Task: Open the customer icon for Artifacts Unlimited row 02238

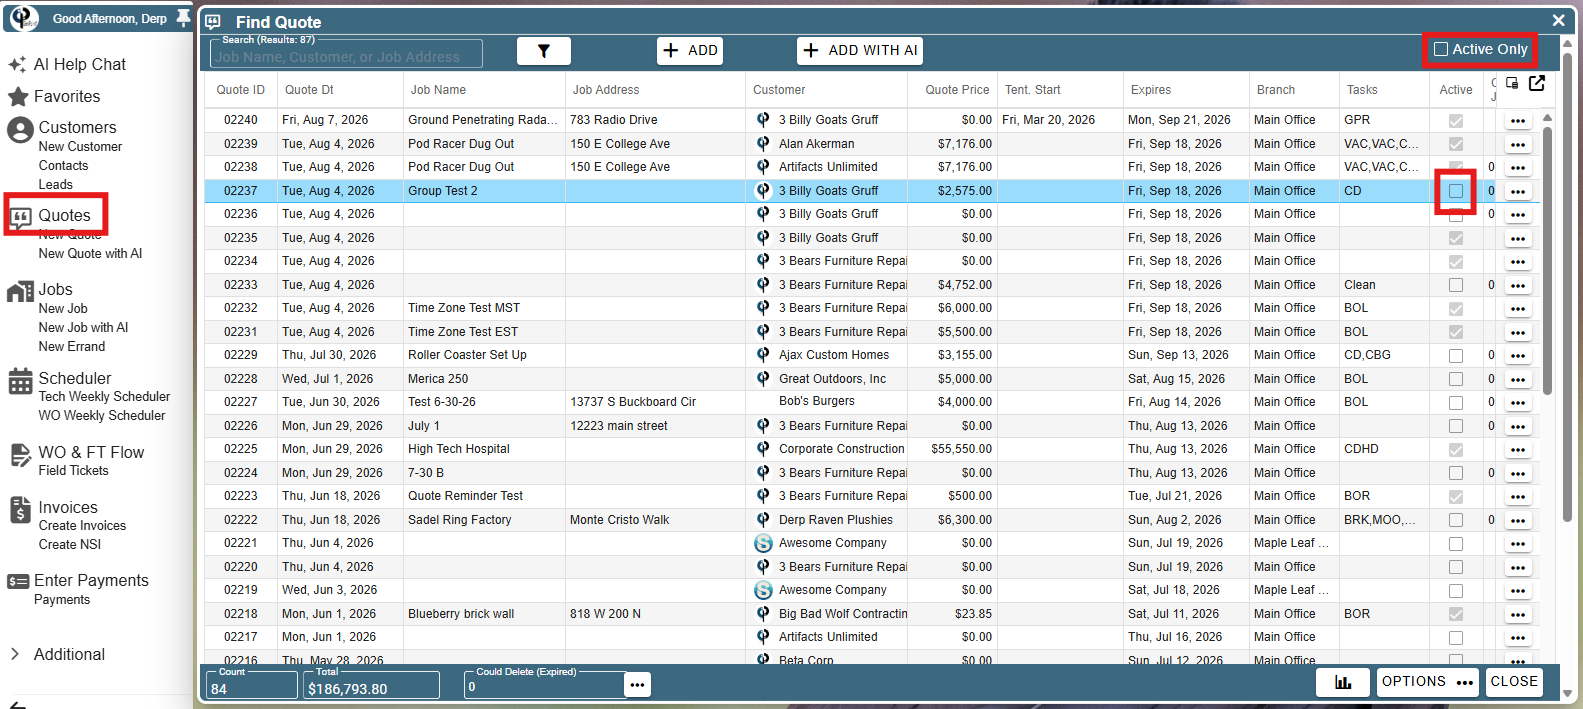Action: click(x=763, y=167)
